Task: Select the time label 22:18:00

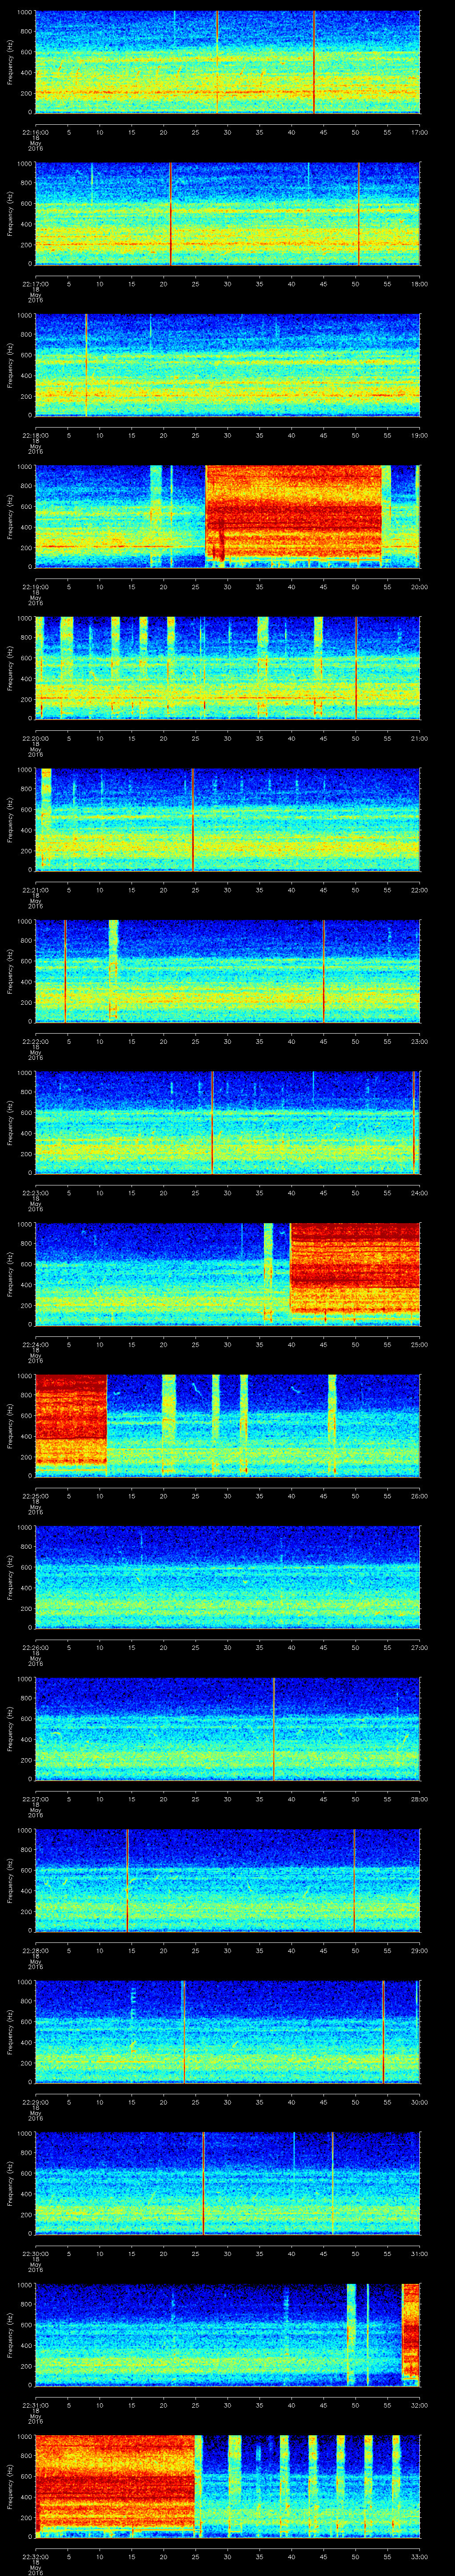Action: pos(35,435)
